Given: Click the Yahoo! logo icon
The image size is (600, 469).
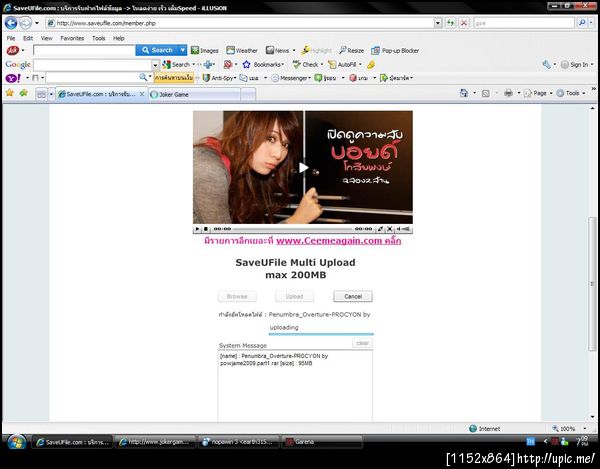Looking at the screenshot, I should coord(13,78).
